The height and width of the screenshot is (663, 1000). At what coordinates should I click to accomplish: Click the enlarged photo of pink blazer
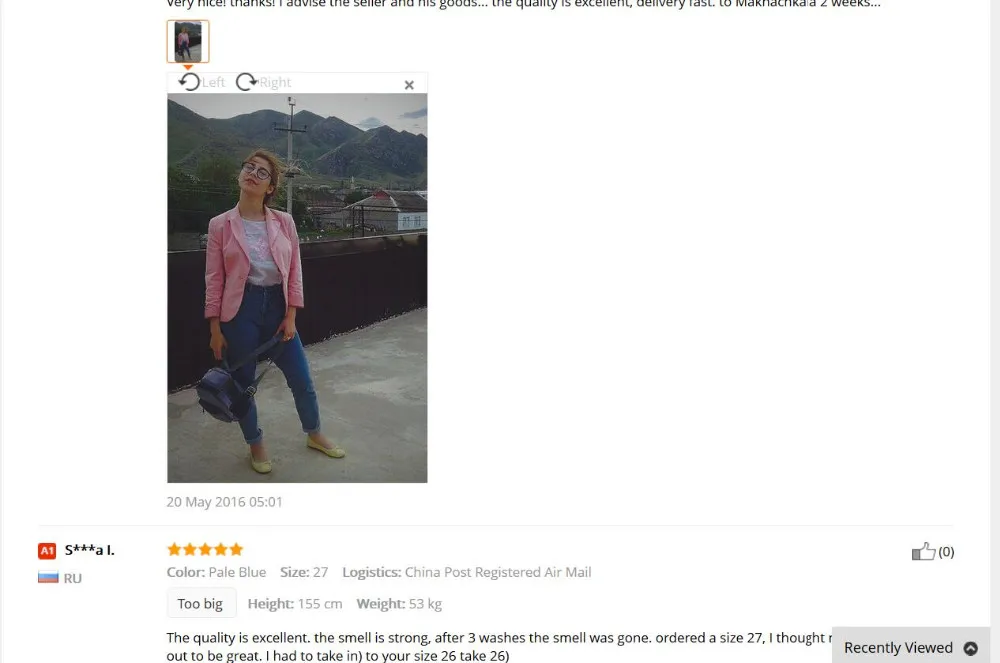[297, 288]
